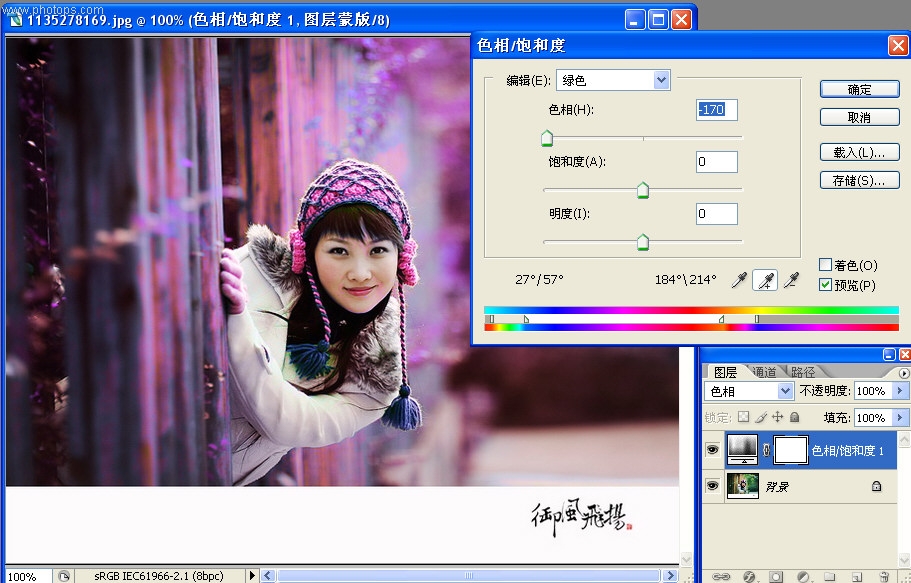Screen dimensions: 911x583
Task: Click the horizontal scrollbar right arrow
Action: [x=670, y=576]
